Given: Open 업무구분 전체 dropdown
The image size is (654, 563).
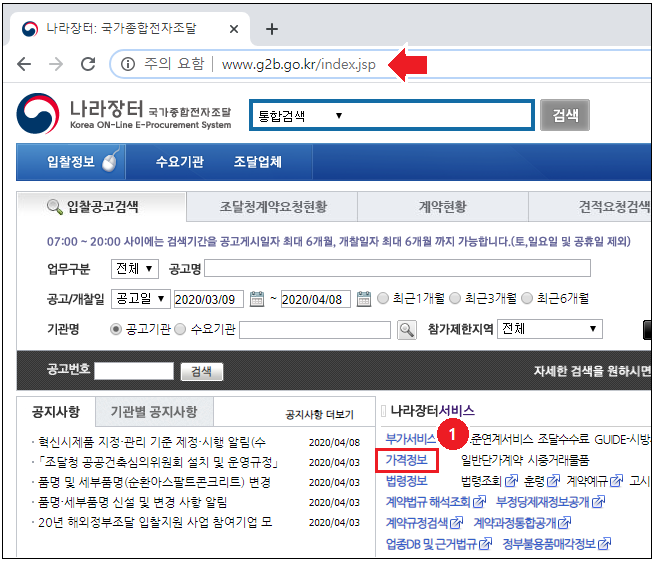Looking at the screenshot, I should tap(135, 269).
